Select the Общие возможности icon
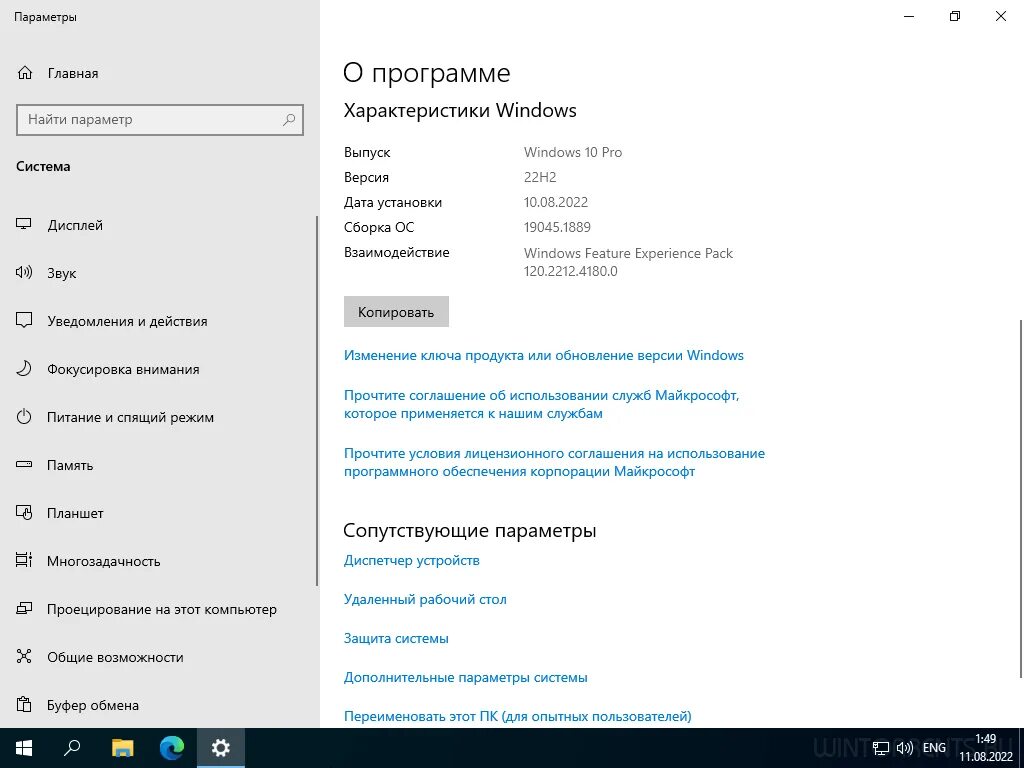 tap(24, 656)
